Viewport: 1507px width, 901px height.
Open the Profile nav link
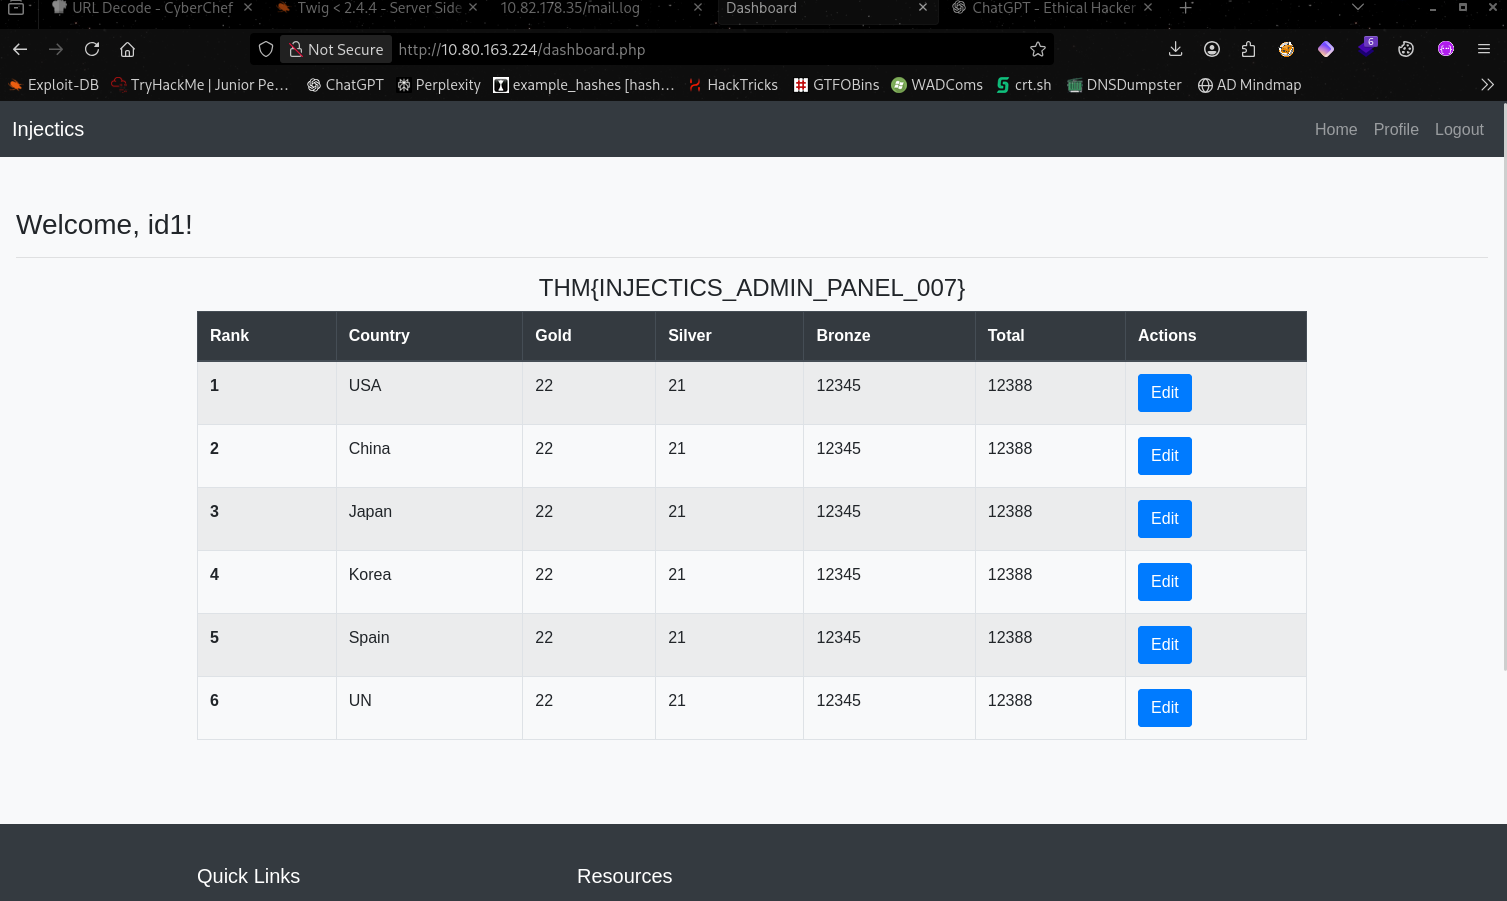[1395, 129]
